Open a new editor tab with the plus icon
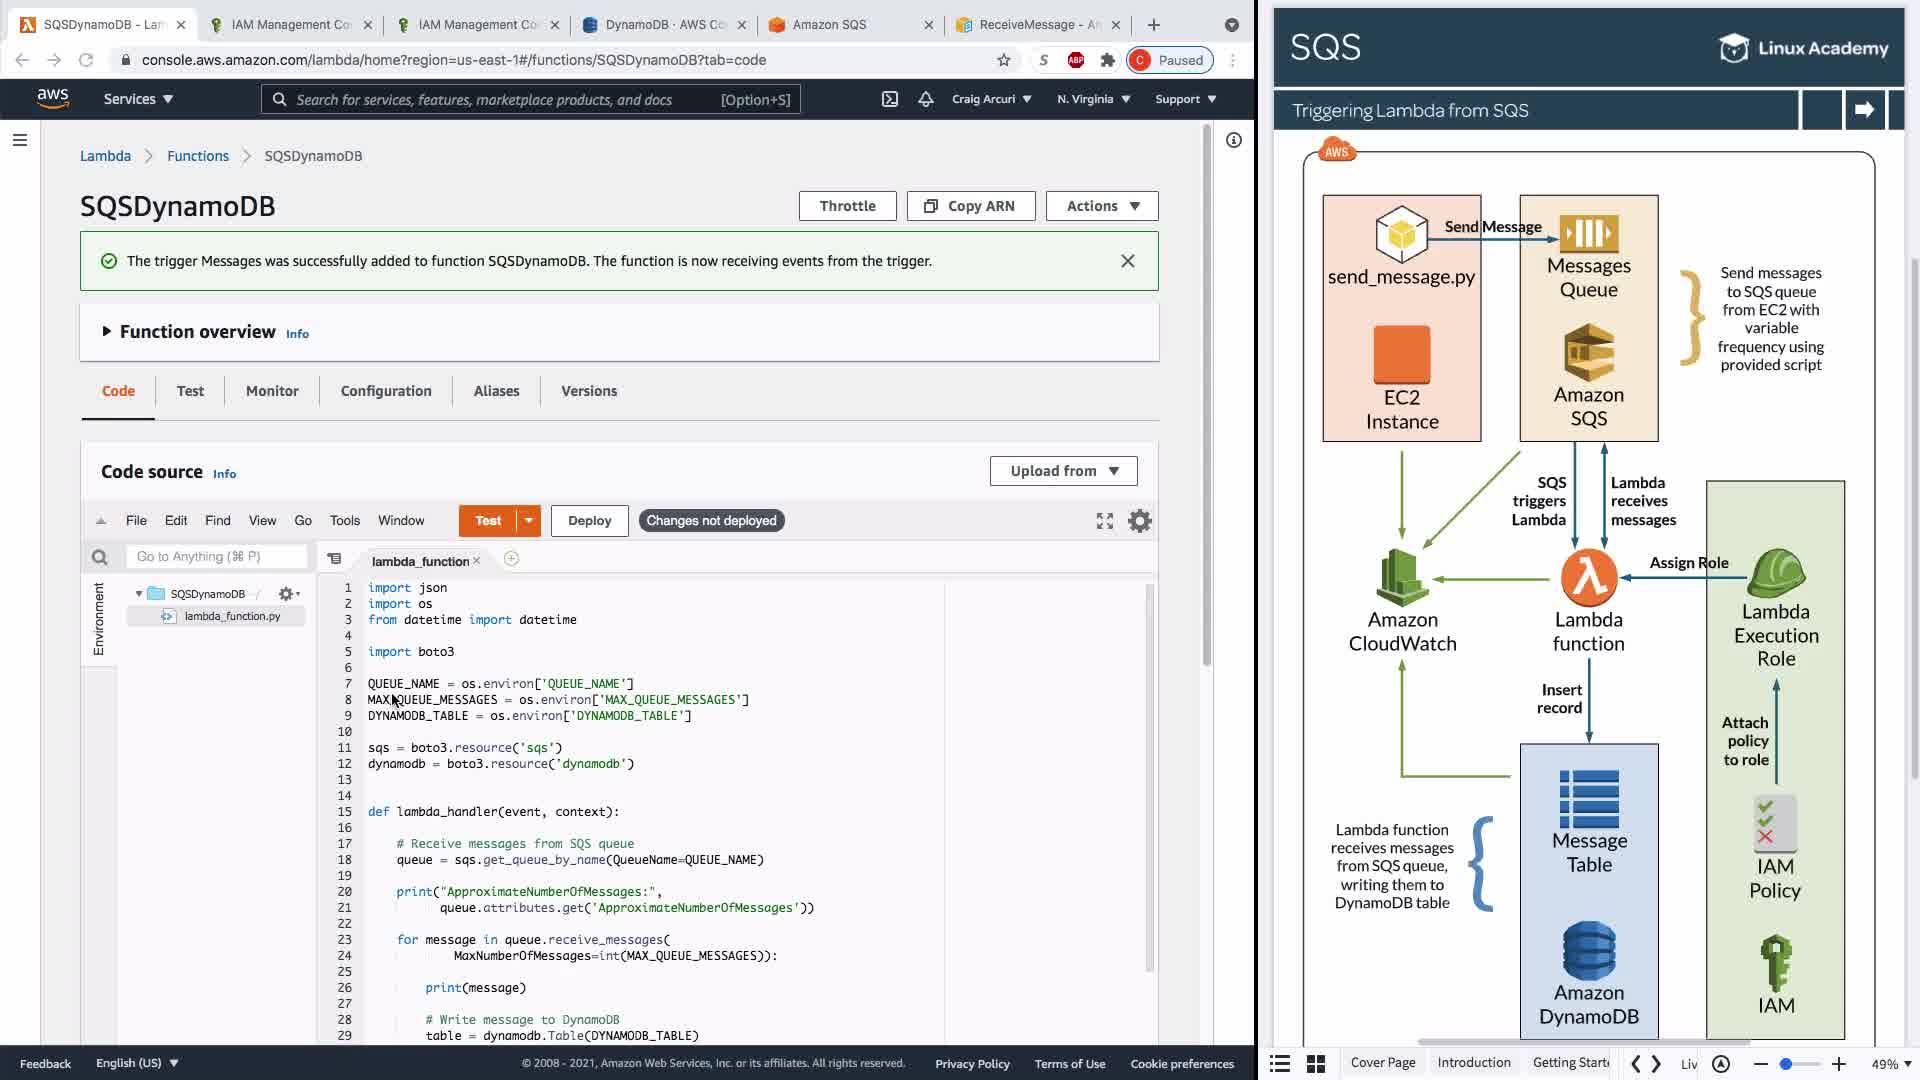 coord(511,559)
